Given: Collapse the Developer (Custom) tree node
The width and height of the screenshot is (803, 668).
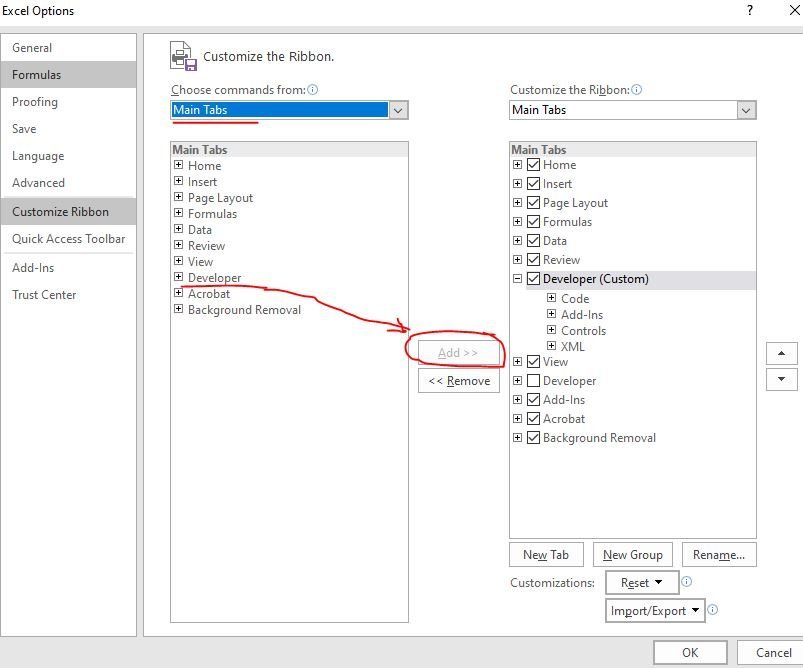Looking at the screenshot, I should (518, 279).
